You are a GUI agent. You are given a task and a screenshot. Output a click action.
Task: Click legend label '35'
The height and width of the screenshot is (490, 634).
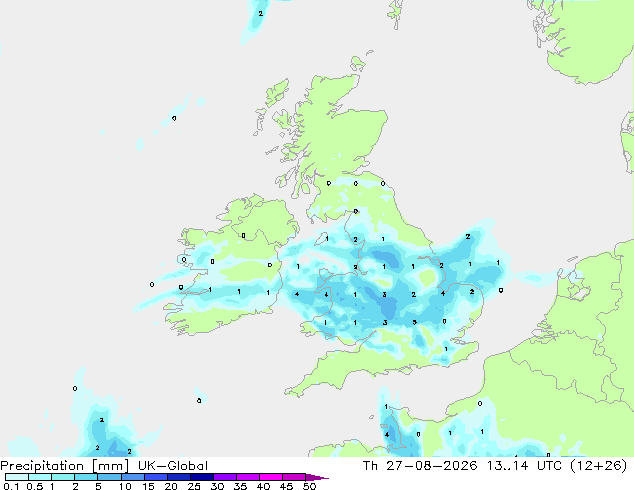240,486
